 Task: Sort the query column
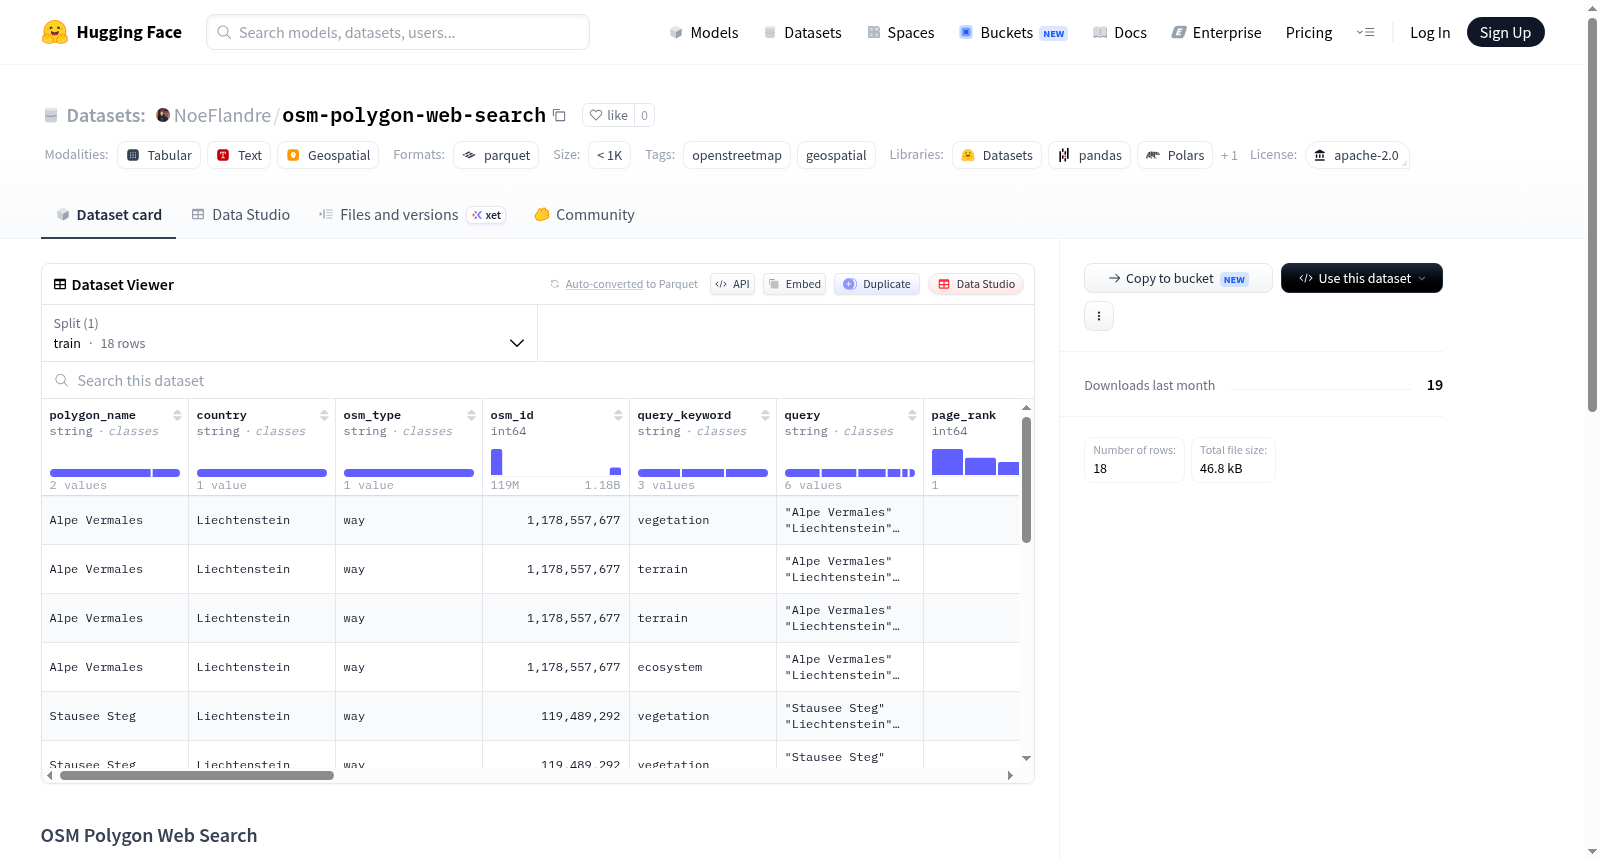[912, 415]
